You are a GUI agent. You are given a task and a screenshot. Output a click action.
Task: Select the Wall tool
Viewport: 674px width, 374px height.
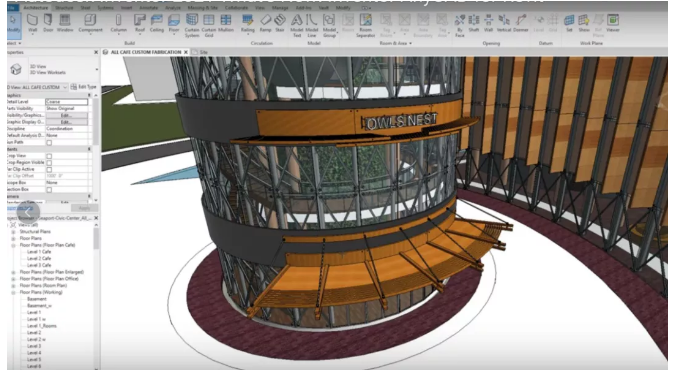click(x=33, y=24)
